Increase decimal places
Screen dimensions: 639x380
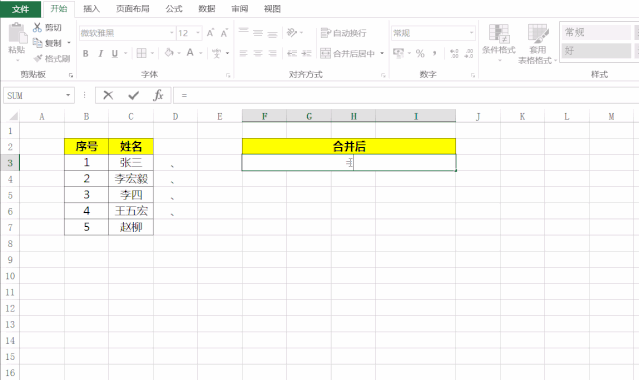[x=454, y=53]
